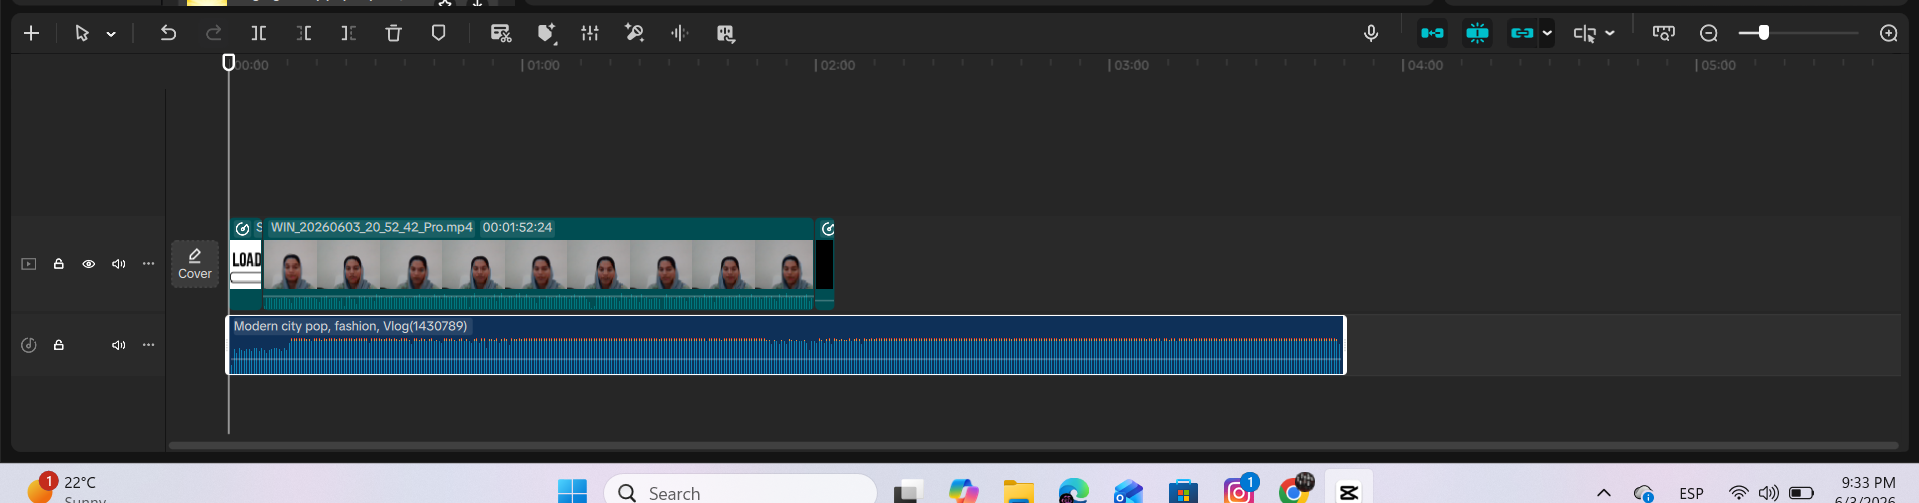This screenshot has height=503, width=1919.
Task: Delete left of playhead with trim tool
Action: pyautogui.click(x=303, y=33)
